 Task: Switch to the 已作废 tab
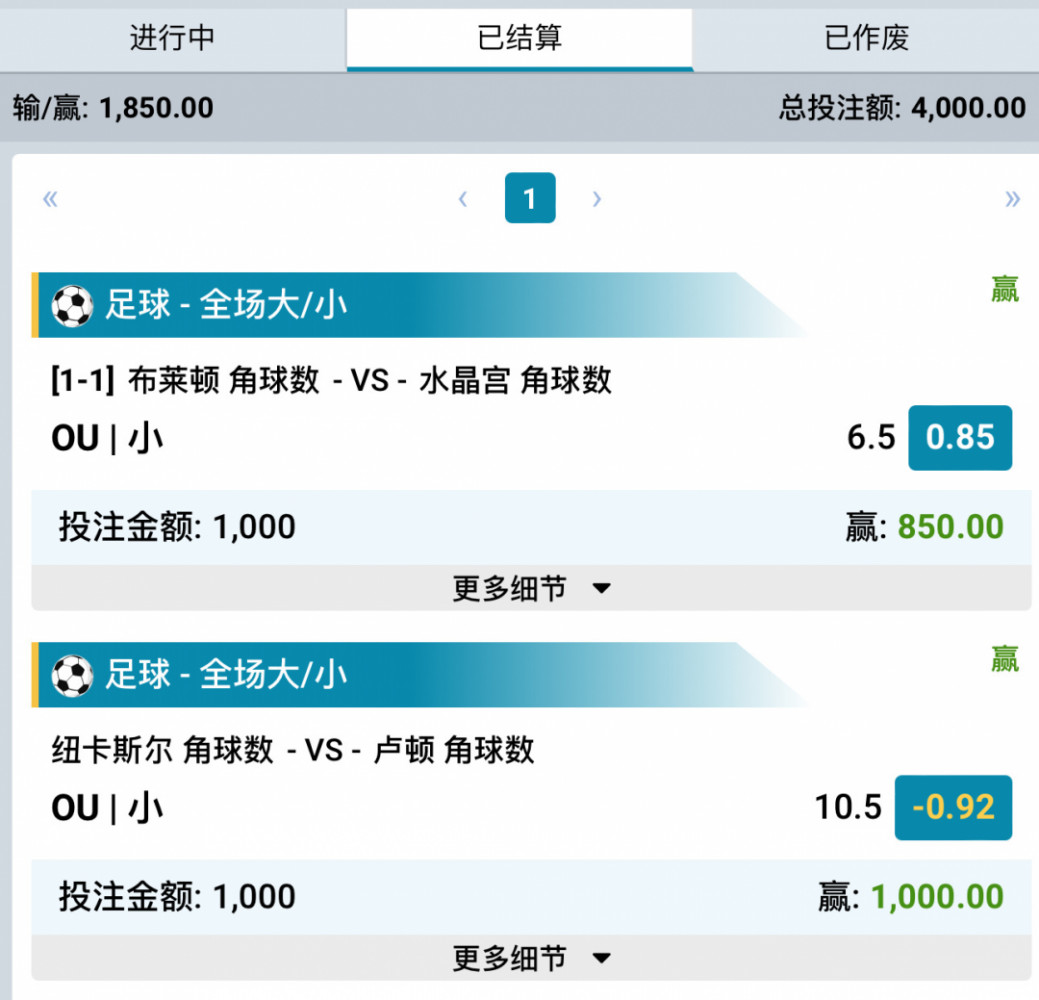click(866, 38)
